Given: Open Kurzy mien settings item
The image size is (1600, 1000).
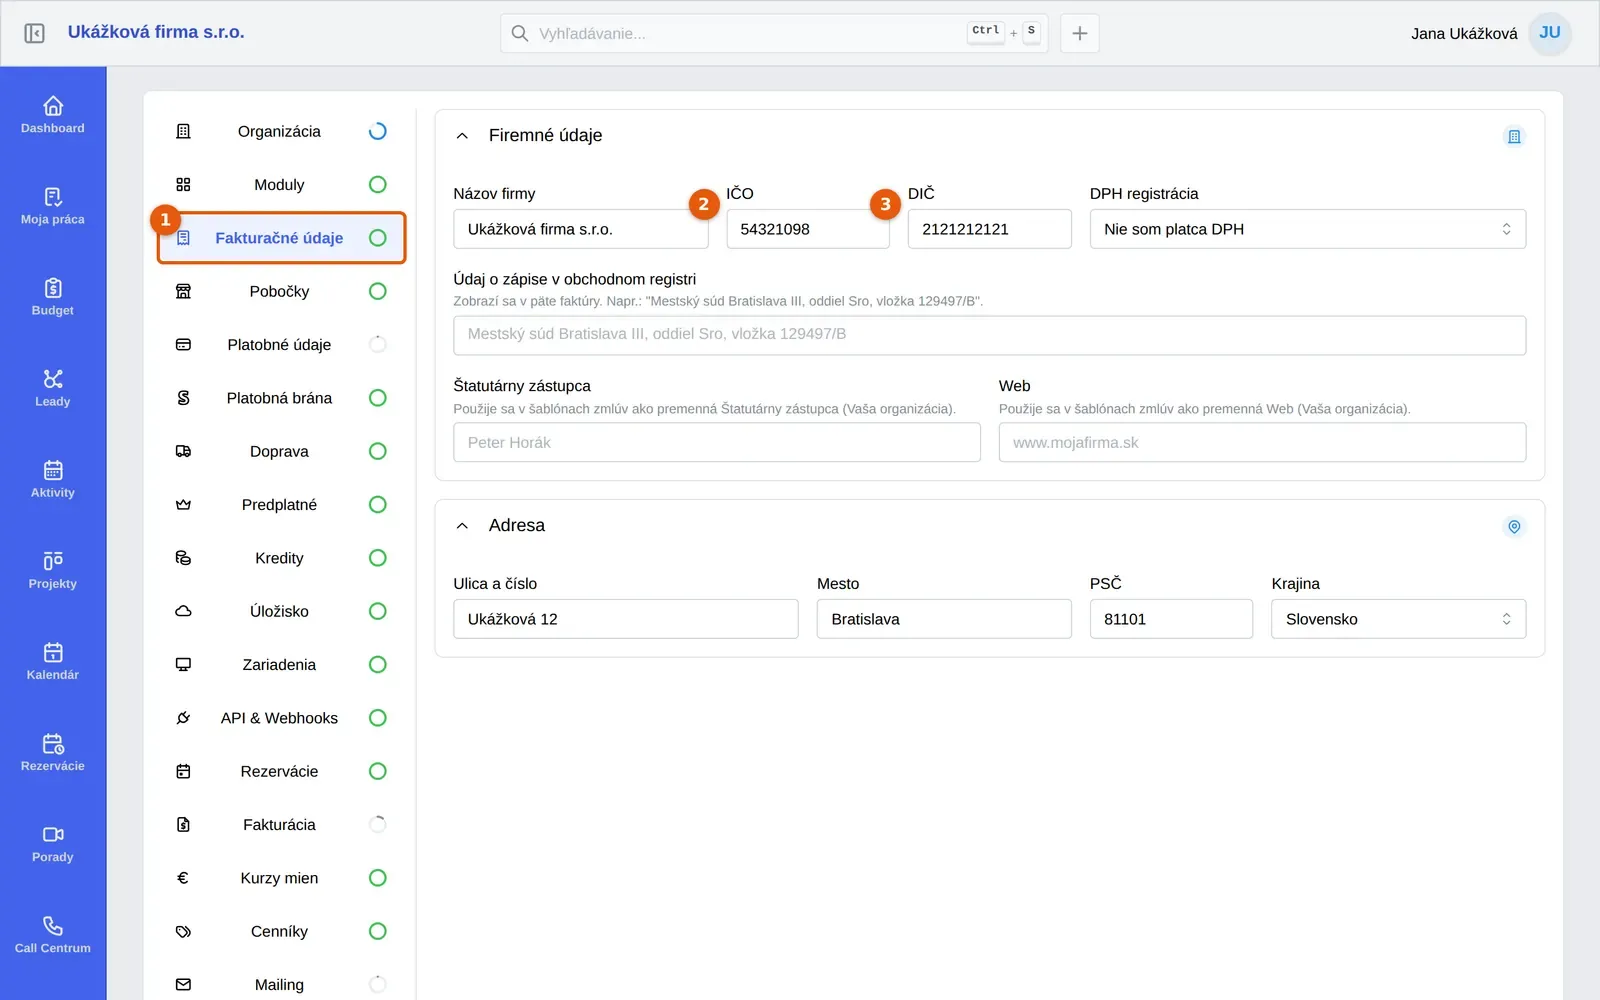Looking at the screenshot, I should [x=281, y=878].
